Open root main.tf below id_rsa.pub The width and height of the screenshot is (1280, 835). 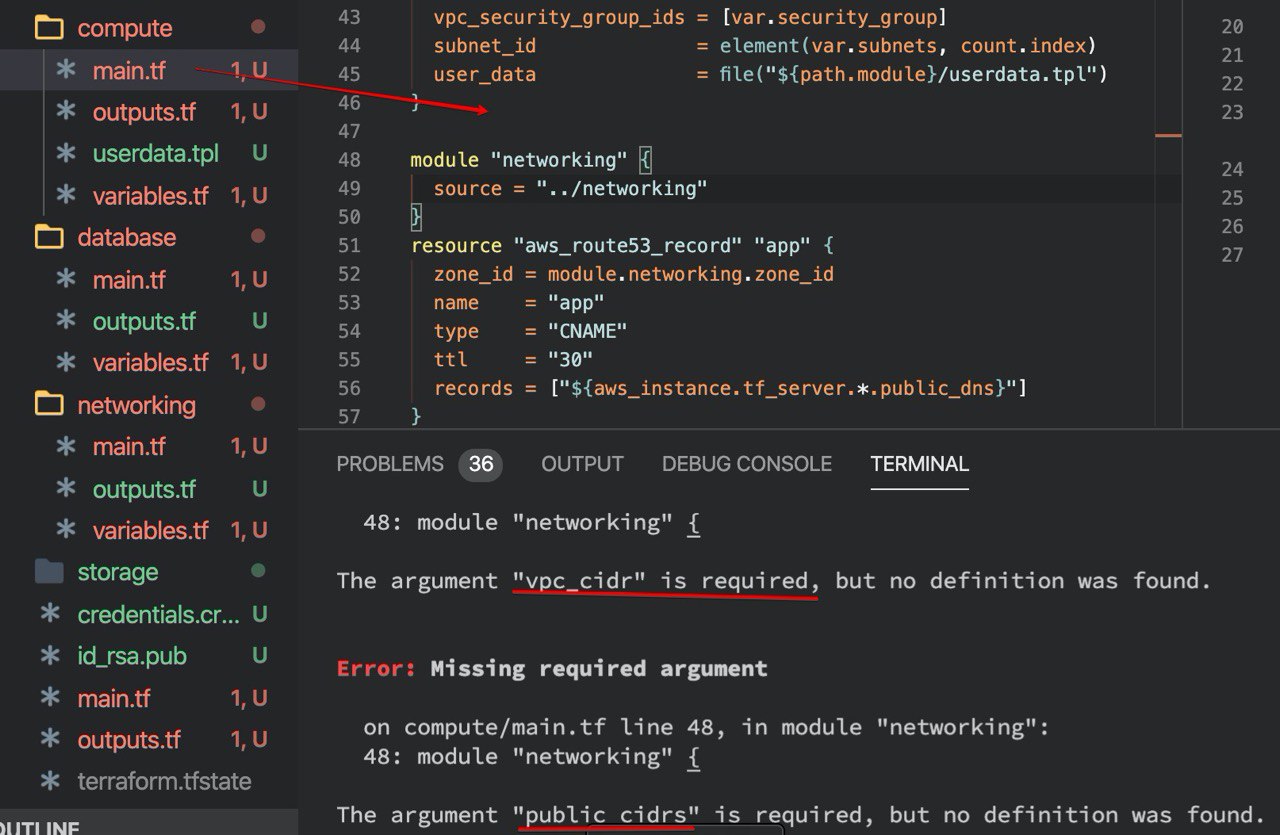(x=113, y=698)
